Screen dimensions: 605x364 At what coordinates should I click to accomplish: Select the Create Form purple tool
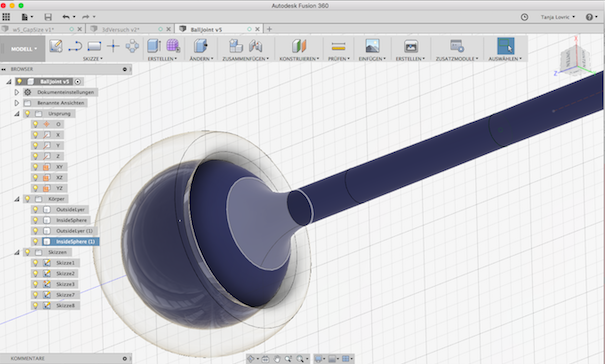[173, 46]
